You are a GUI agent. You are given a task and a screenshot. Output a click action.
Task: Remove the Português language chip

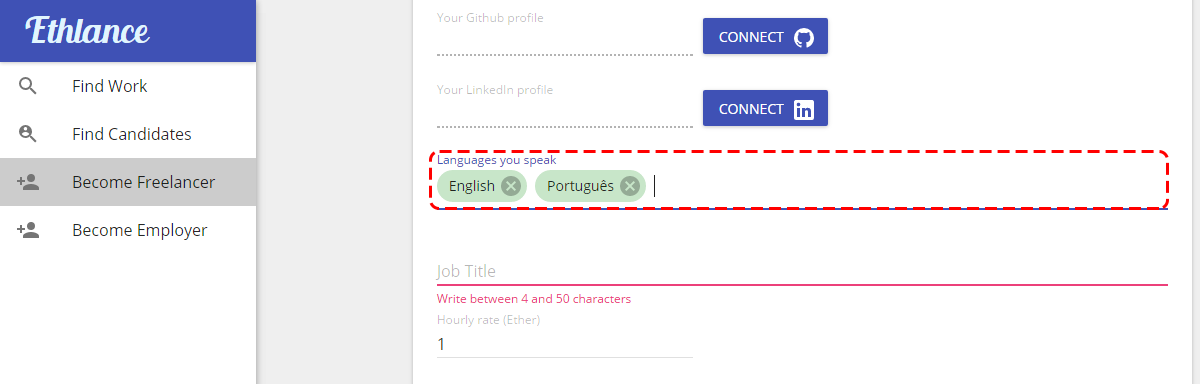[x=630, y=185]
